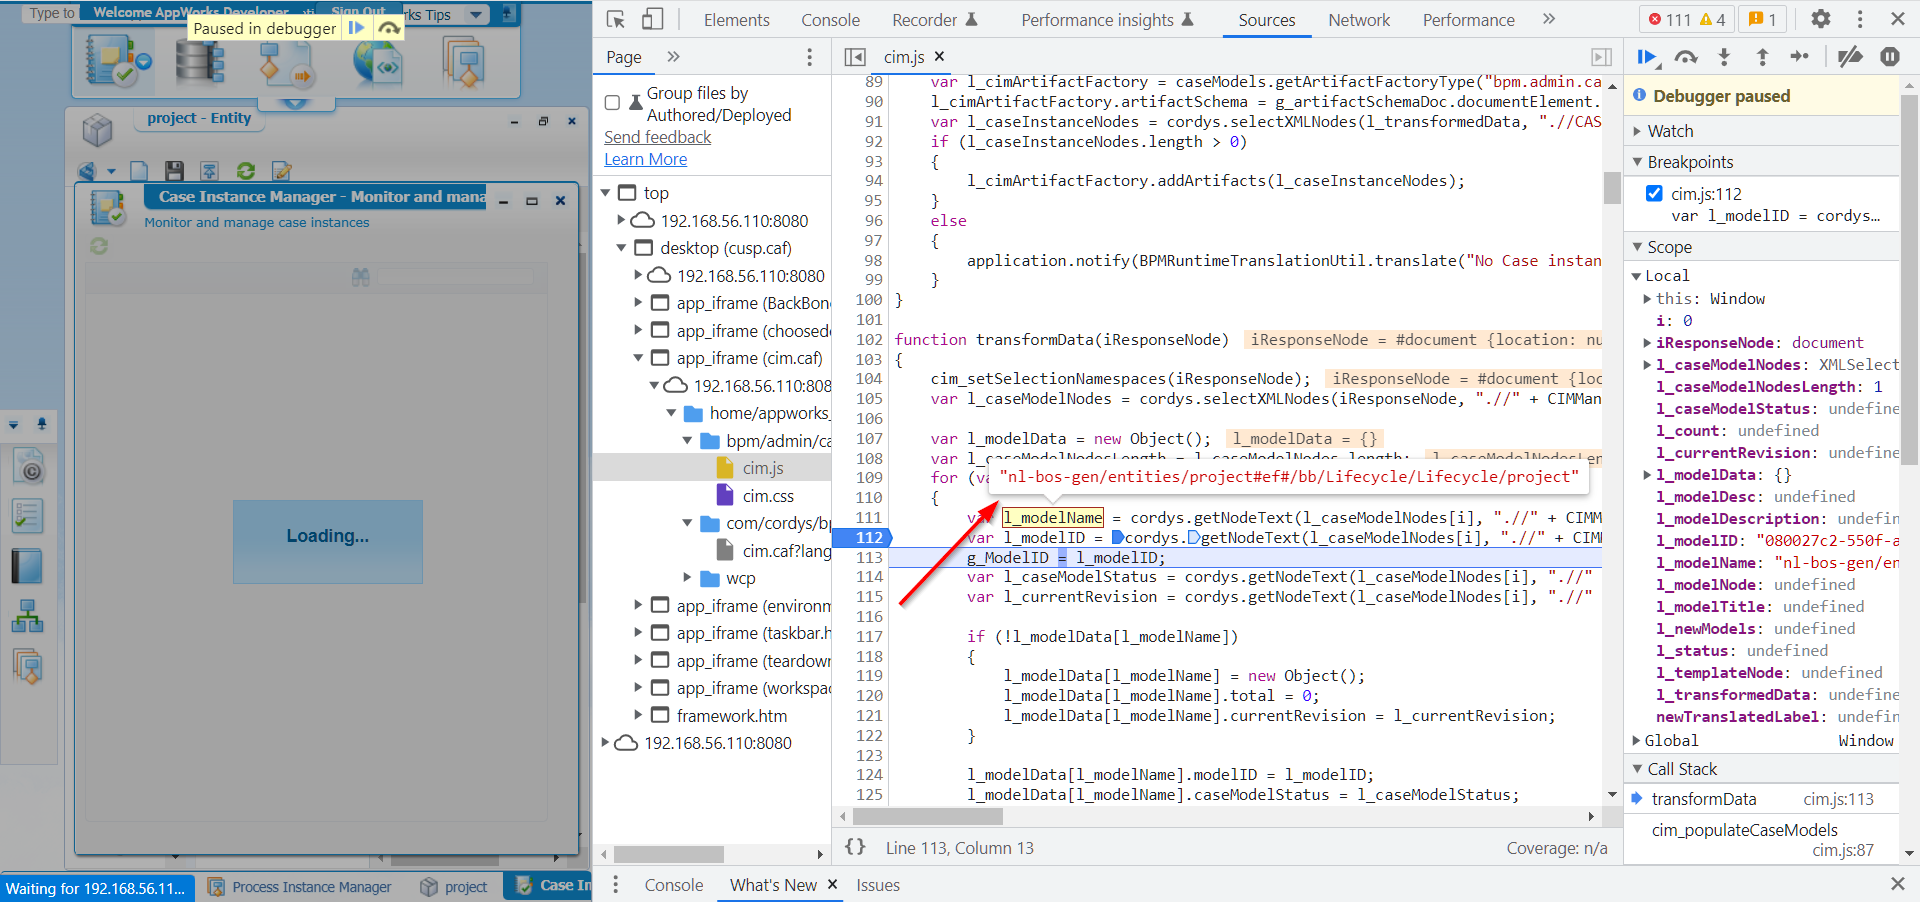Click the Learn More link
Image resolution: width=1920 pixels, height=902 pixels.
point(645,159)
